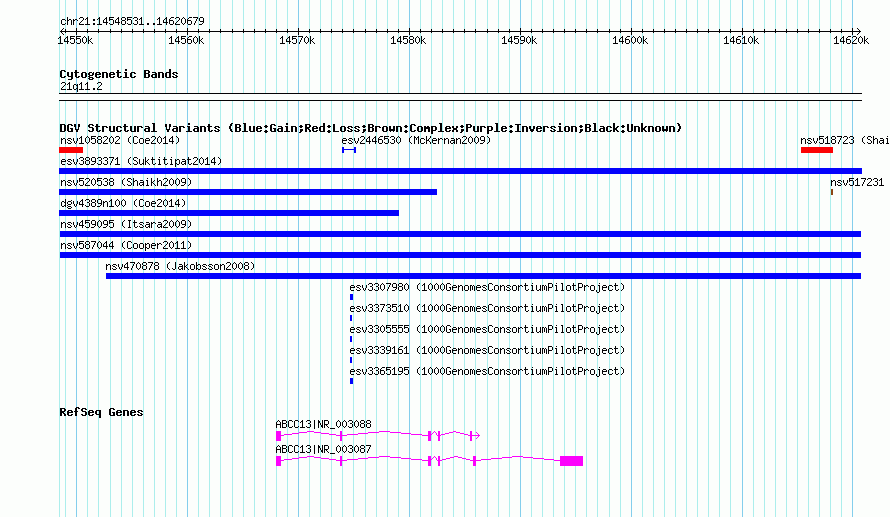Click the 14580k ruler label
The width and height of the screenshot is (890, 517).
[408, 40]
